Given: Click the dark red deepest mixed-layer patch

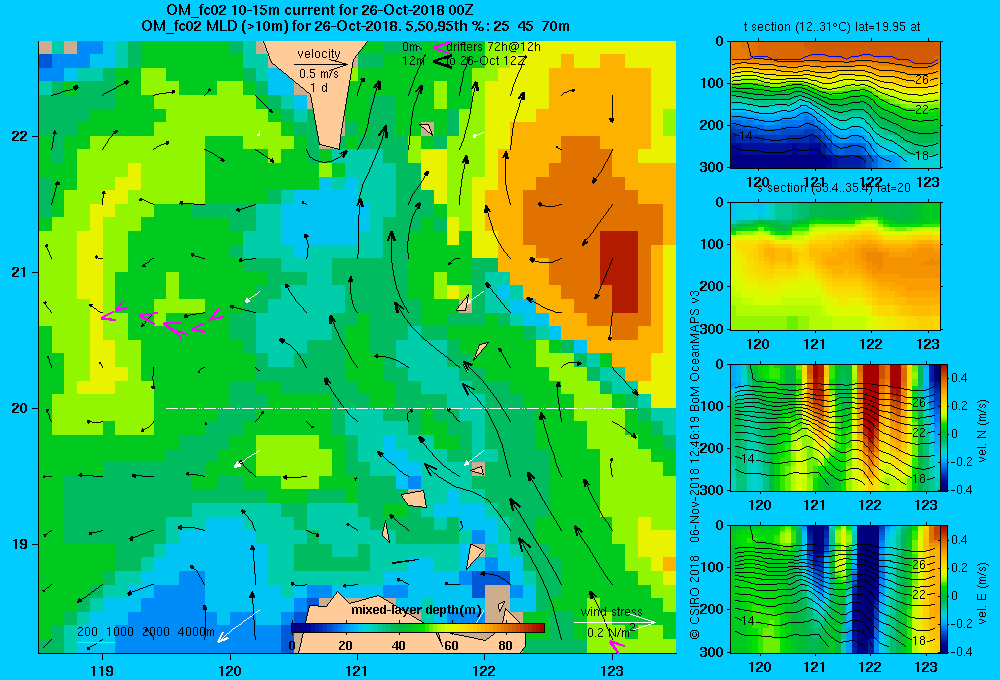Looking at the screenshot, I should coord(619,272).
